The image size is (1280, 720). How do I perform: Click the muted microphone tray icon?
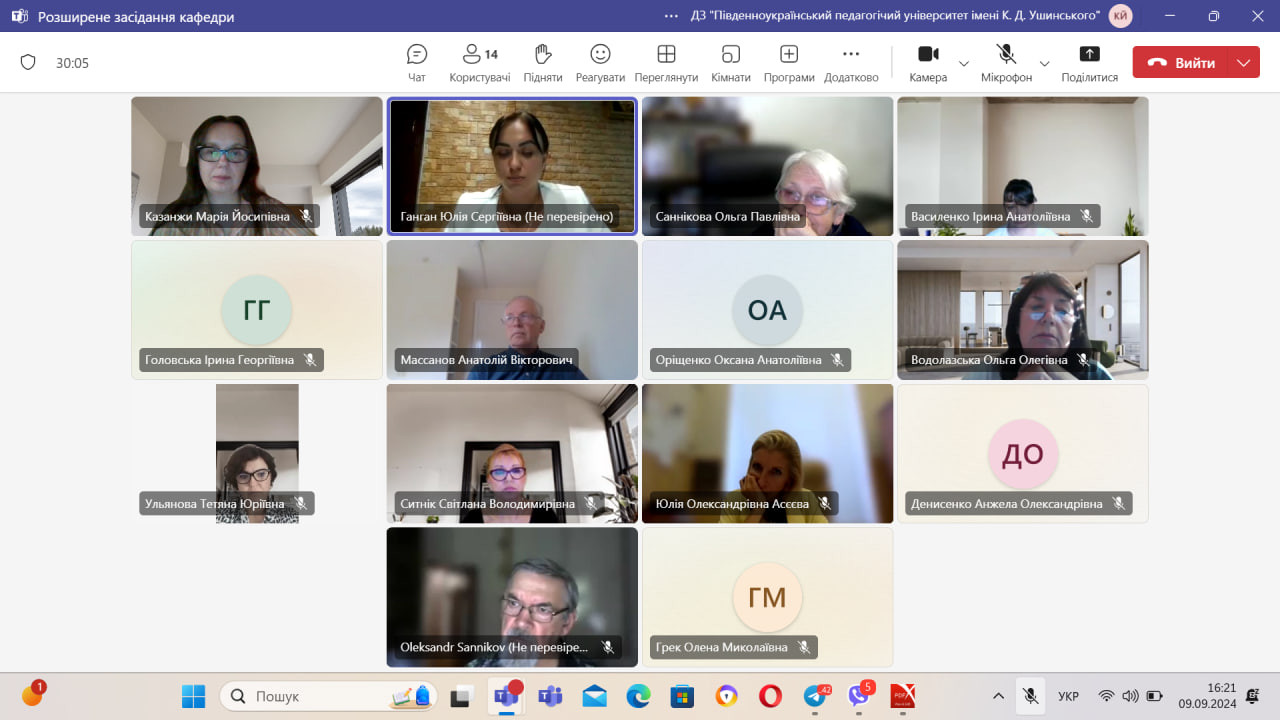tap(1030, 696)
